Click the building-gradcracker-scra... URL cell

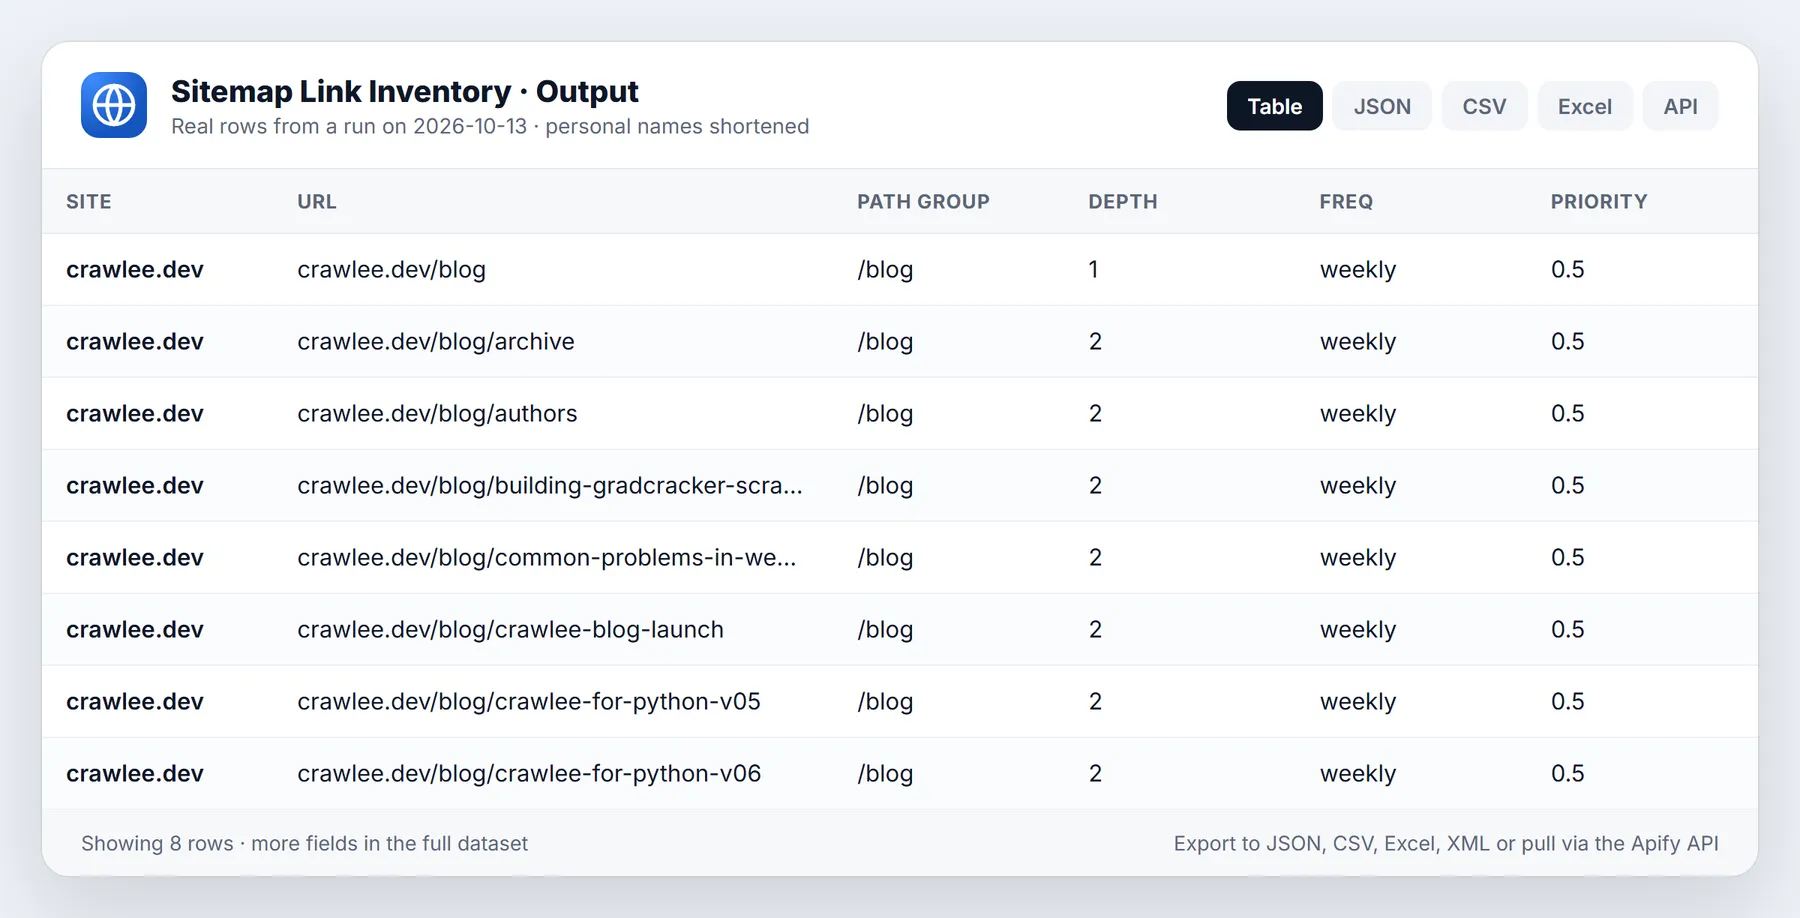click(550, 485)
